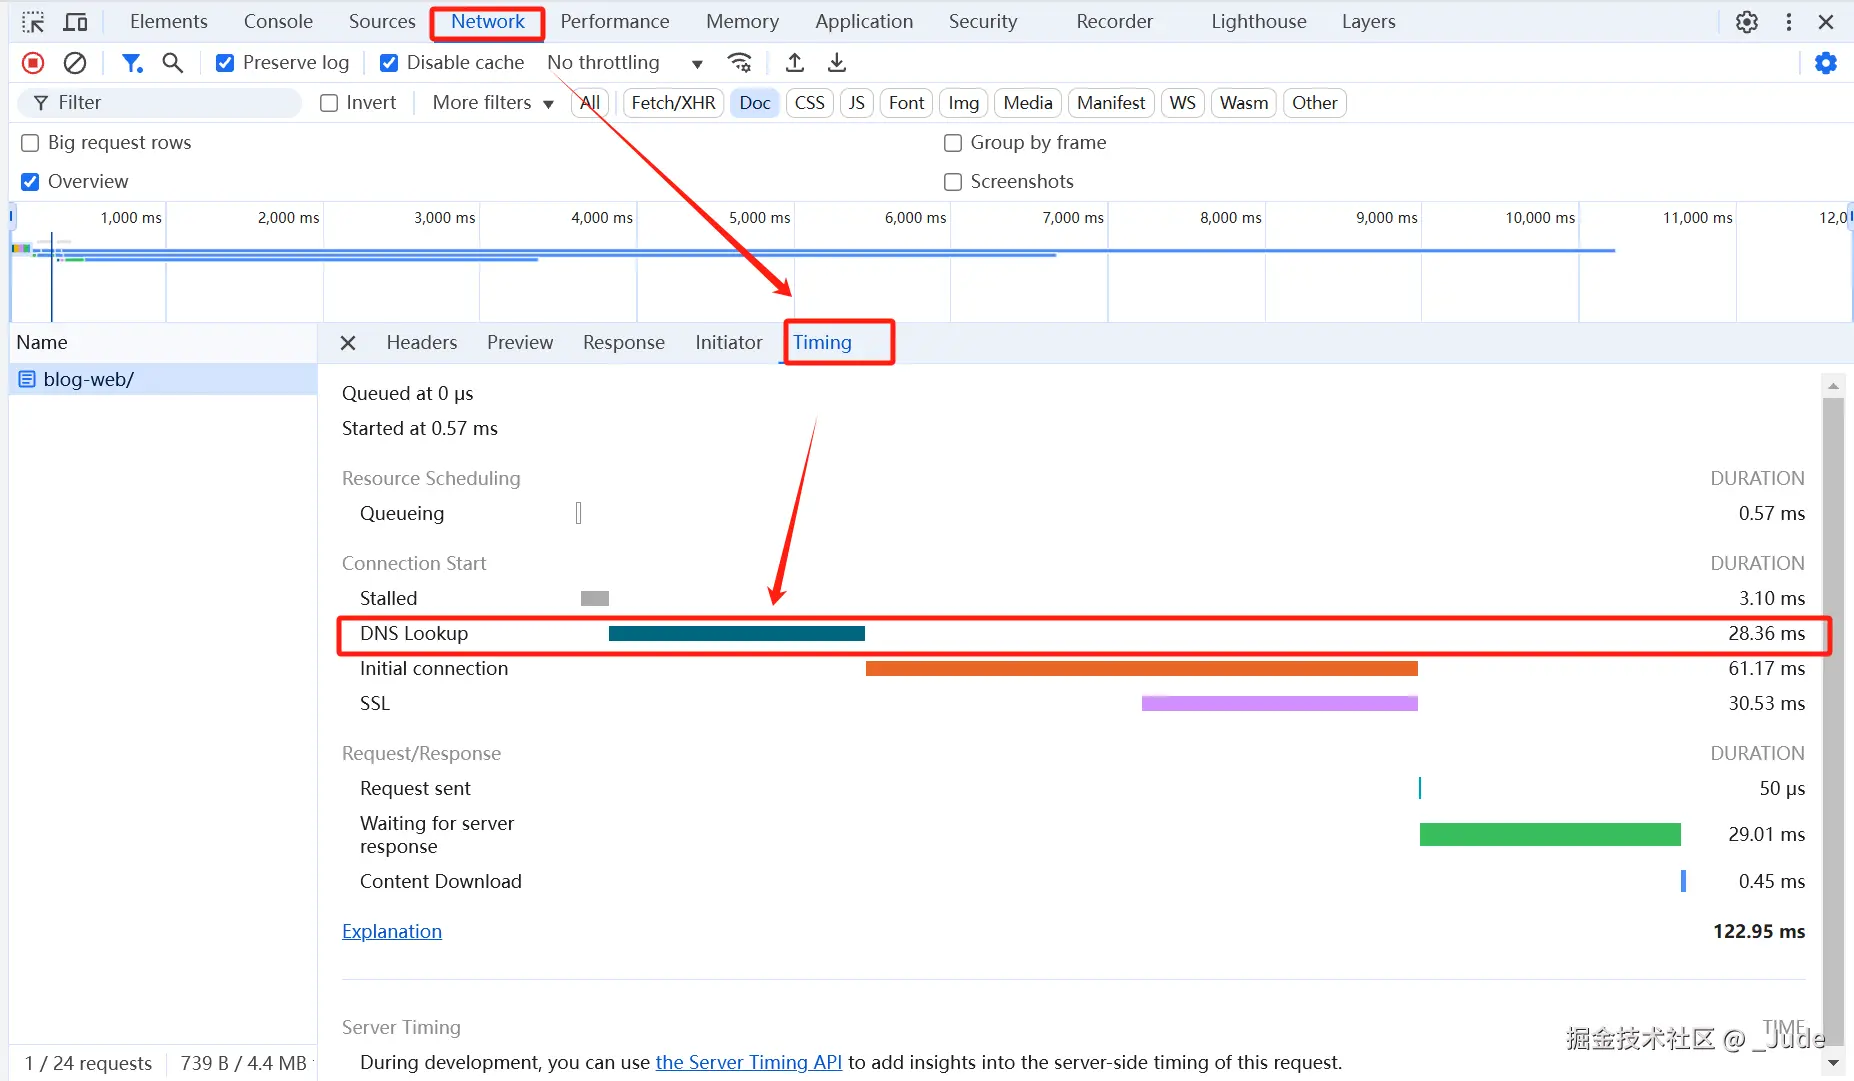This screenshot has height=1081, width=1854.
Task: Enable the Invert filter checkbox
Action: coord(329,103)
